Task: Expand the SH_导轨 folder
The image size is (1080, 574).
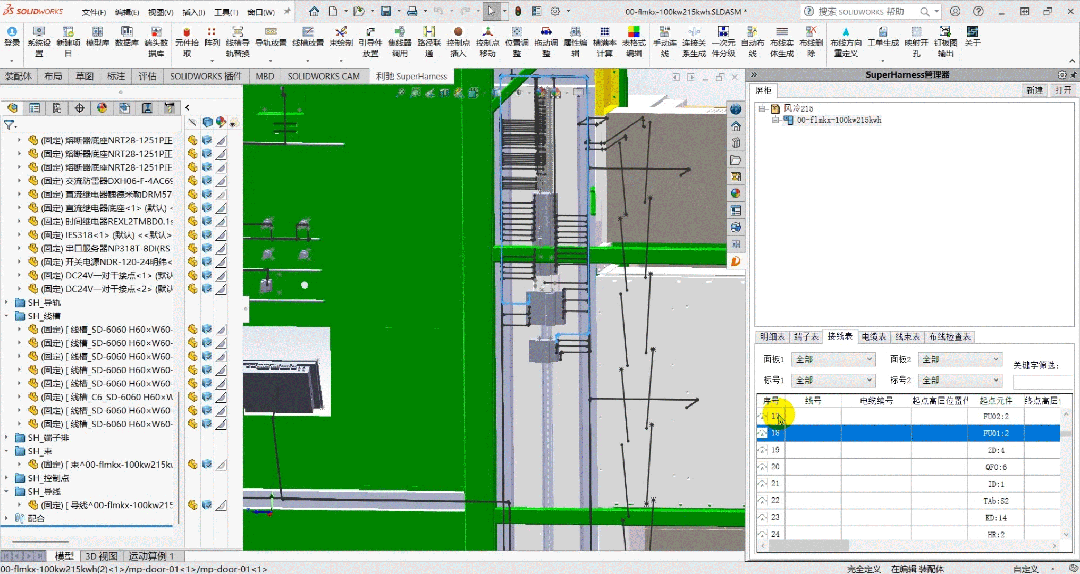Action: [6, 303]
